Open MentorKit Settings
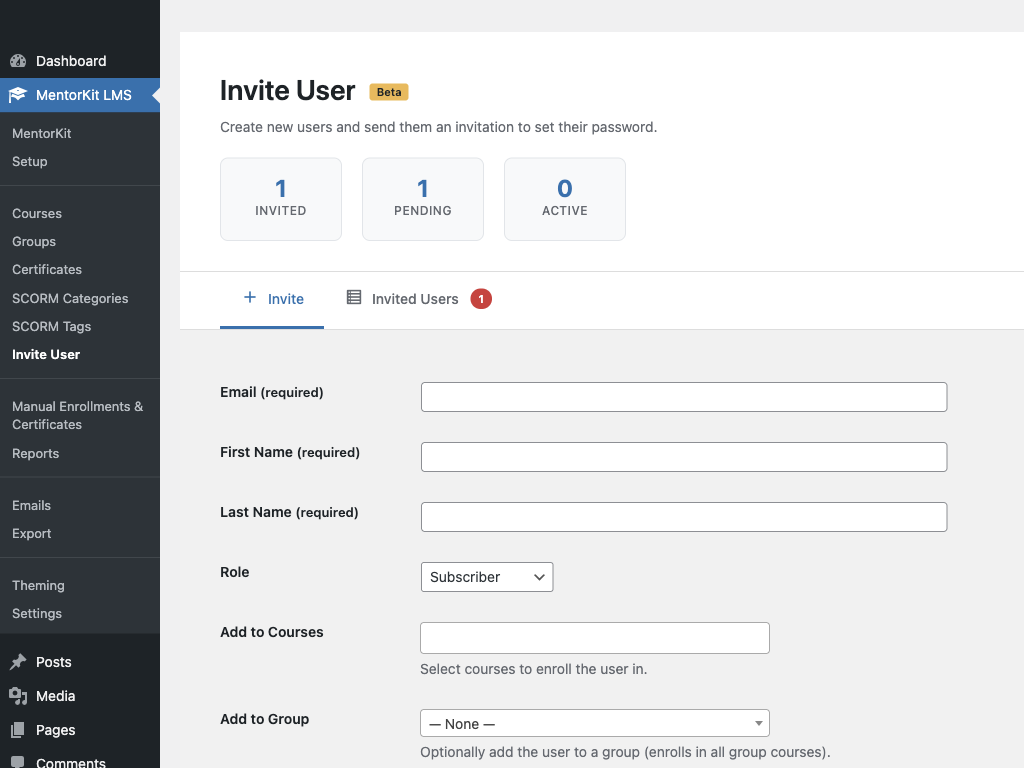Viewport: 1024px width, 768px height. coord(36,613)
